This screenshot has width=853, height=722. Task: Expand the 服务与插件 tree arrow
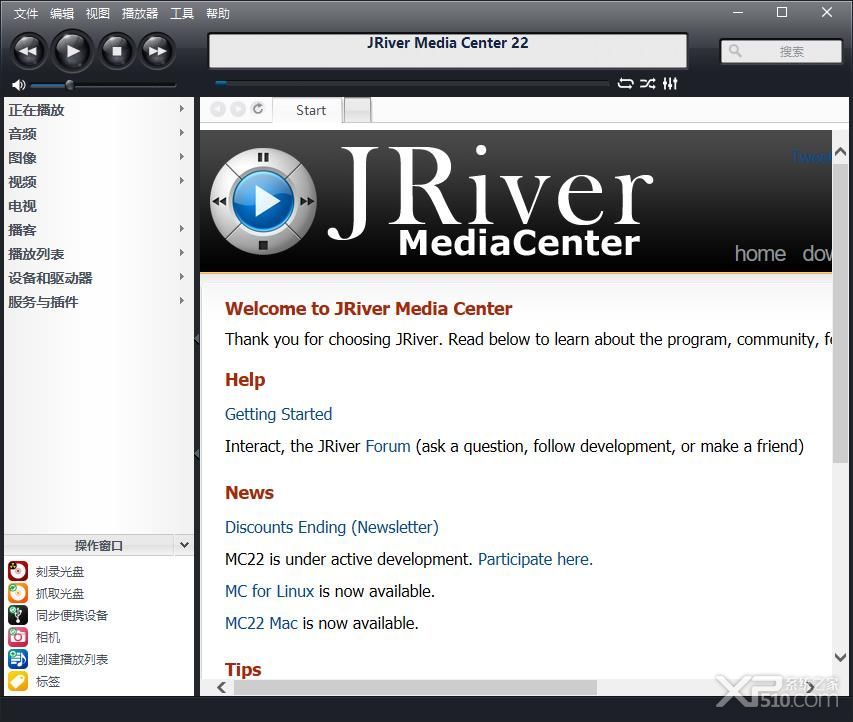(182, 300)
